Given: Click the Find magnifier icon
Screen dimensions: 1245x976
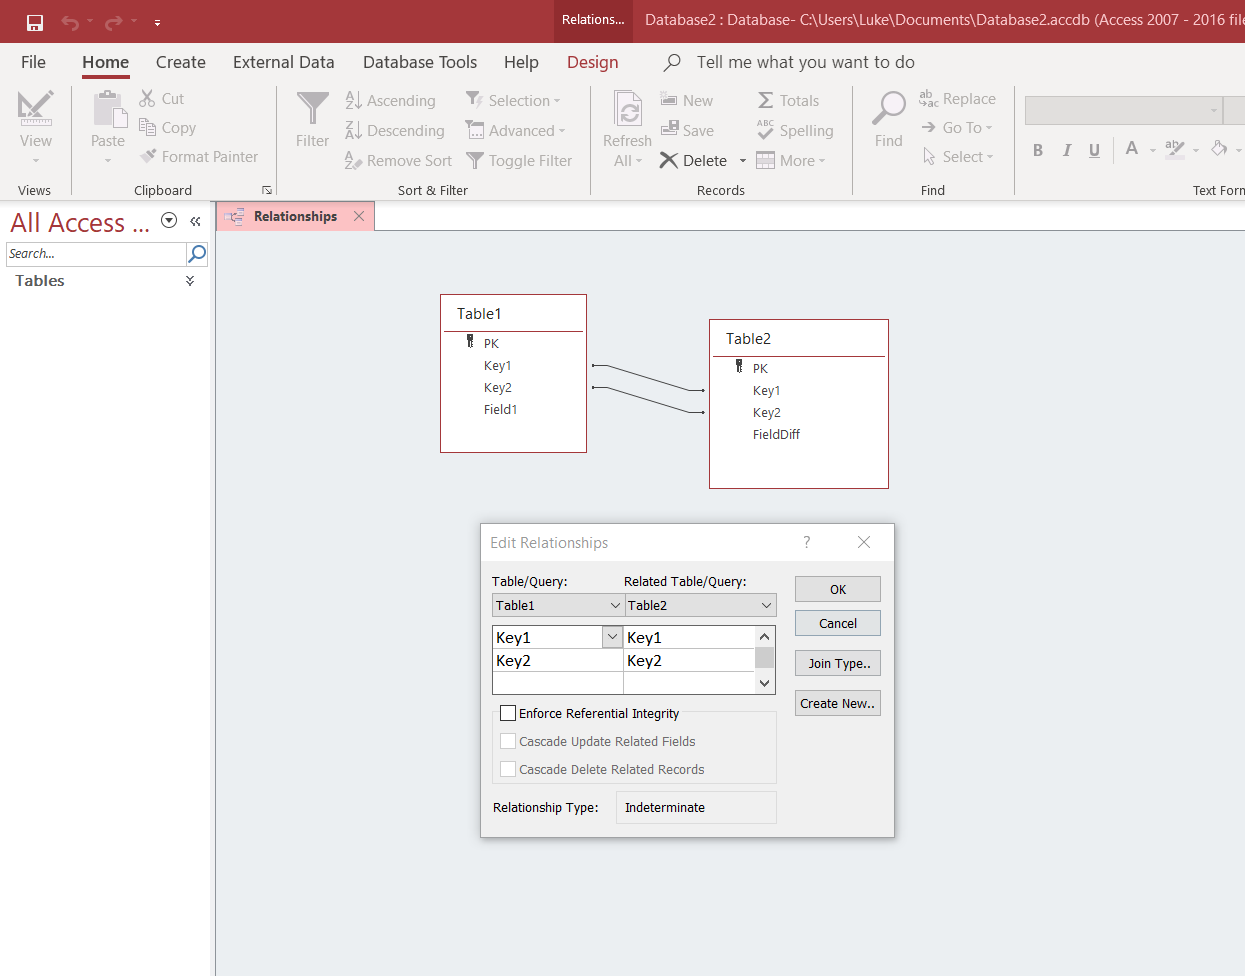Looking at the screenshot, I should point(888,108).
